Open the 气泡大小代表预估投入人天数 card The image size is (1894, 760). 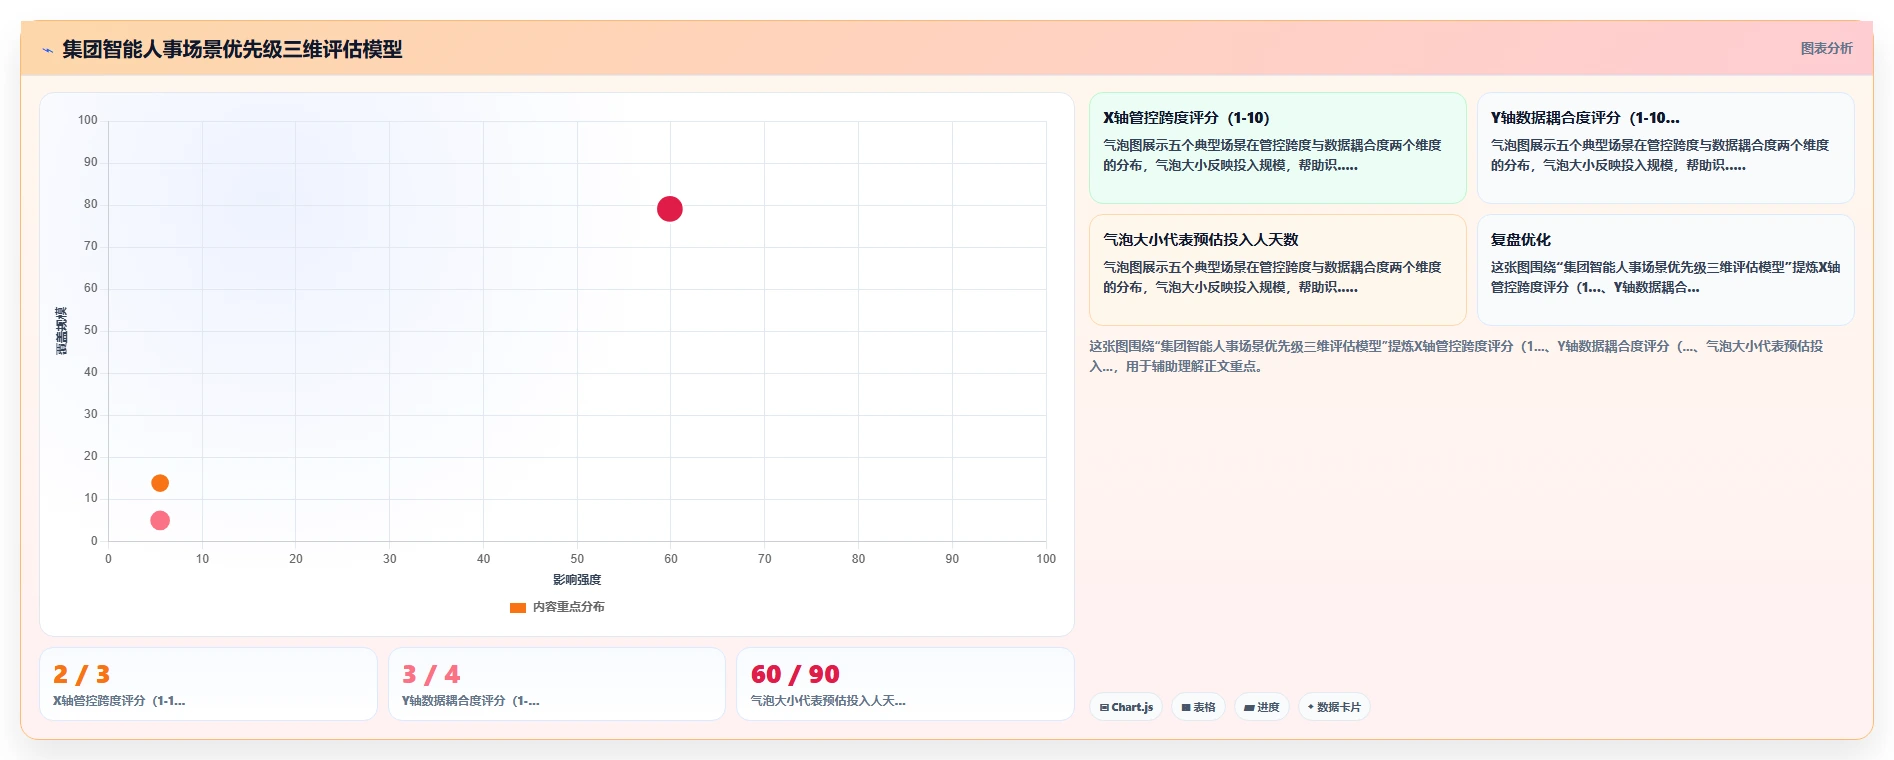(1277, 270)
